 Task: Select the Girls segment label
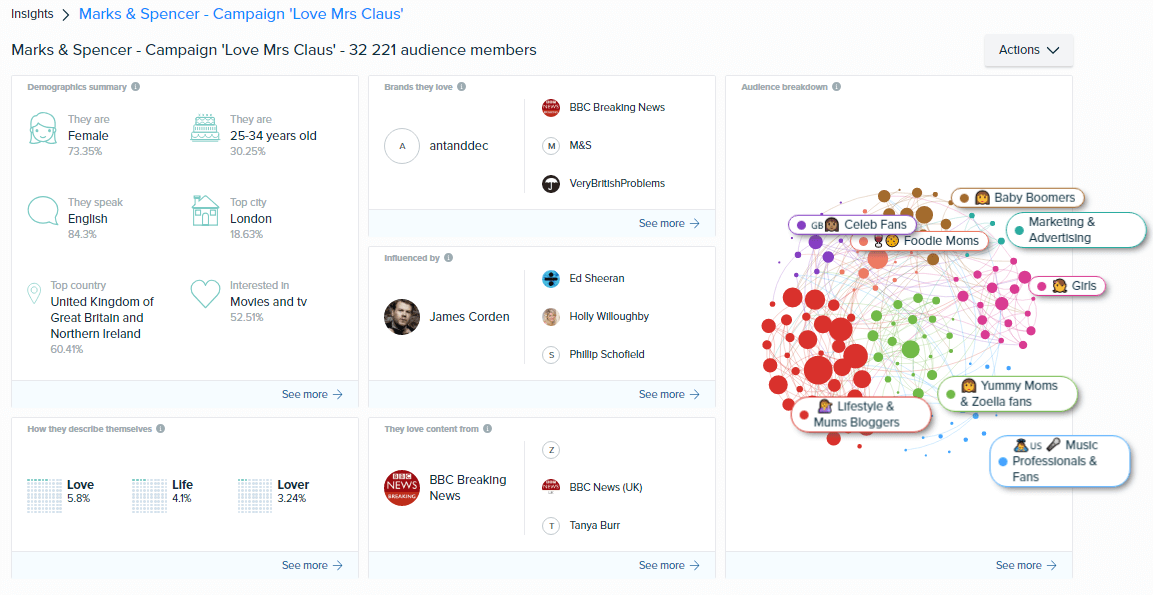pos(1067,285)
